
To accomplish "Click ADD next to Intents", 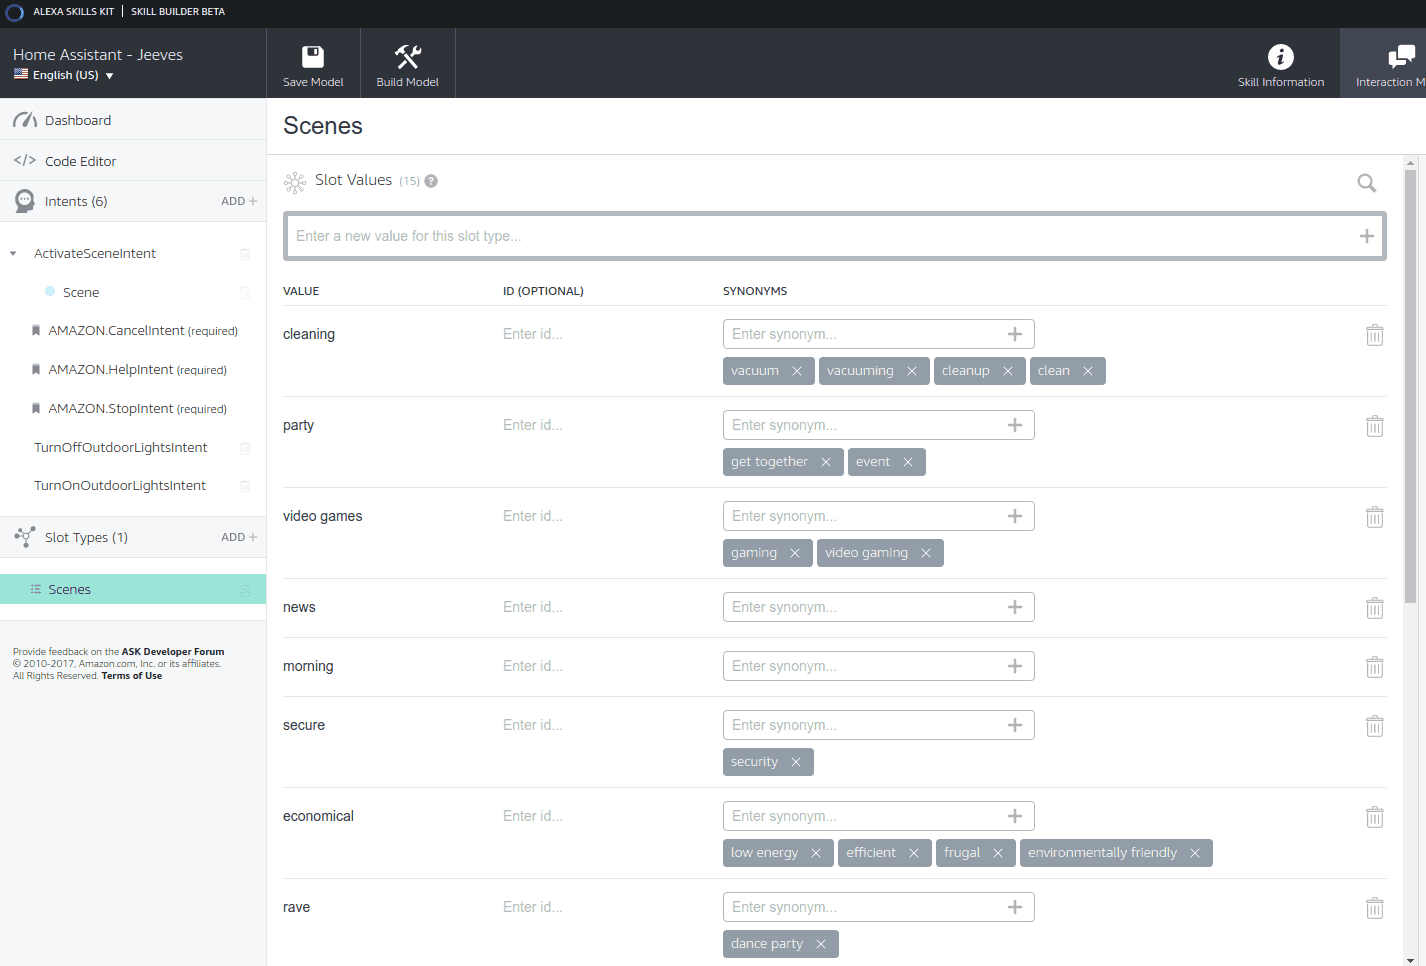I will coord(238,201).
